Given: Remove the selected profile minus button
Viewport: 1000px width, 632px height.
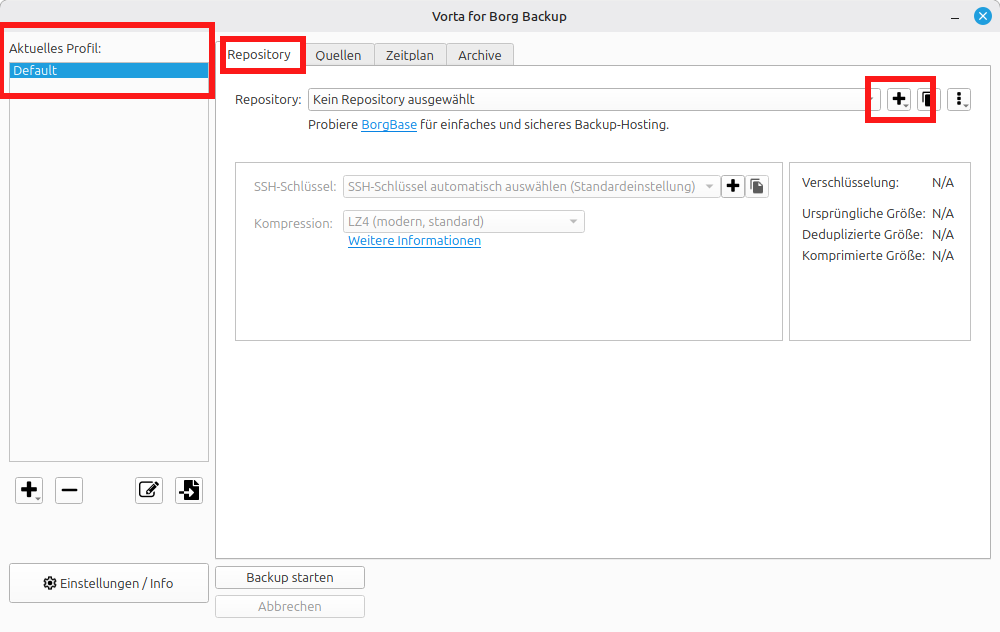Looking at the screenshot, I should coord(69,490).
